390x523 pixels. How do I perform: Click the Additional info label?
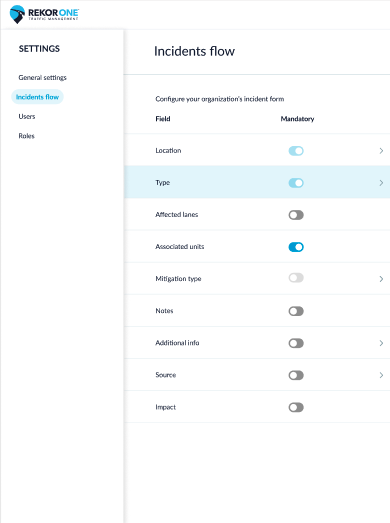177,343
